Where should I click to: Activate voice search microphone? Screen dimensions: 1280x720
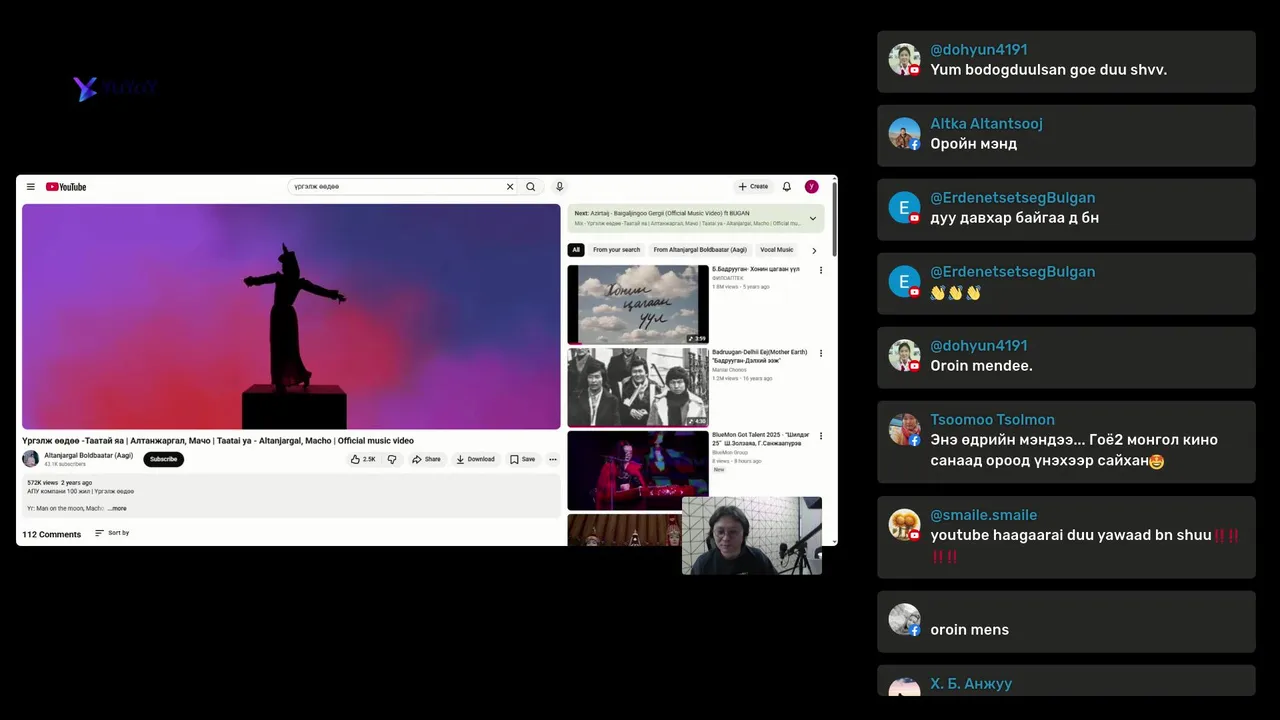click(560, 187)
